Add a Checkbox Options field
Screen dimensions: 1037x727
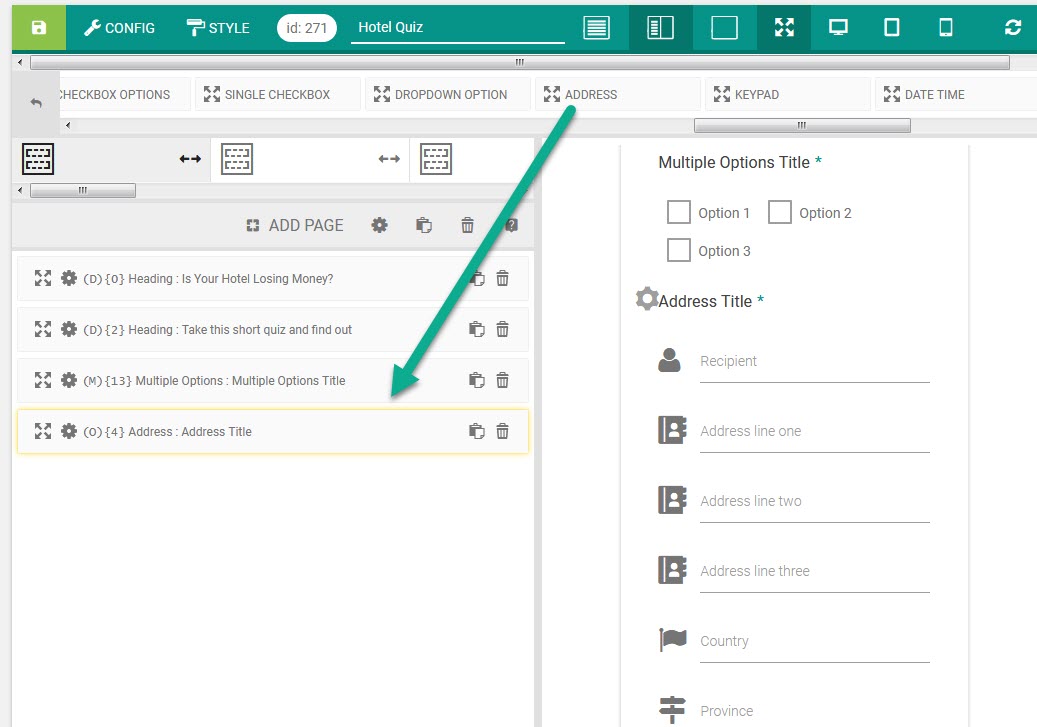pos(124,95)
